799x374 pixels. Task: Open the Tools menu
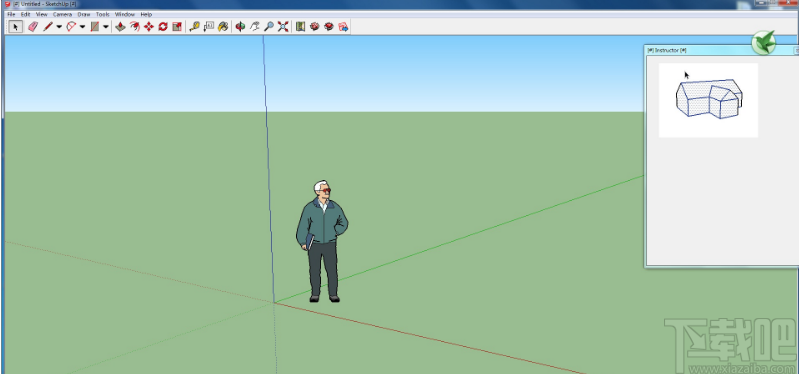pyautogui.click(x=102, y=15)
